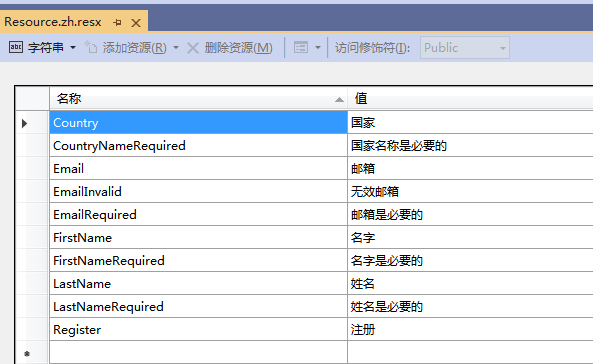Viewport: 593px width, 364px height.
Task: Click the 添加资源(R) button
Action: [x=134, y=48]
